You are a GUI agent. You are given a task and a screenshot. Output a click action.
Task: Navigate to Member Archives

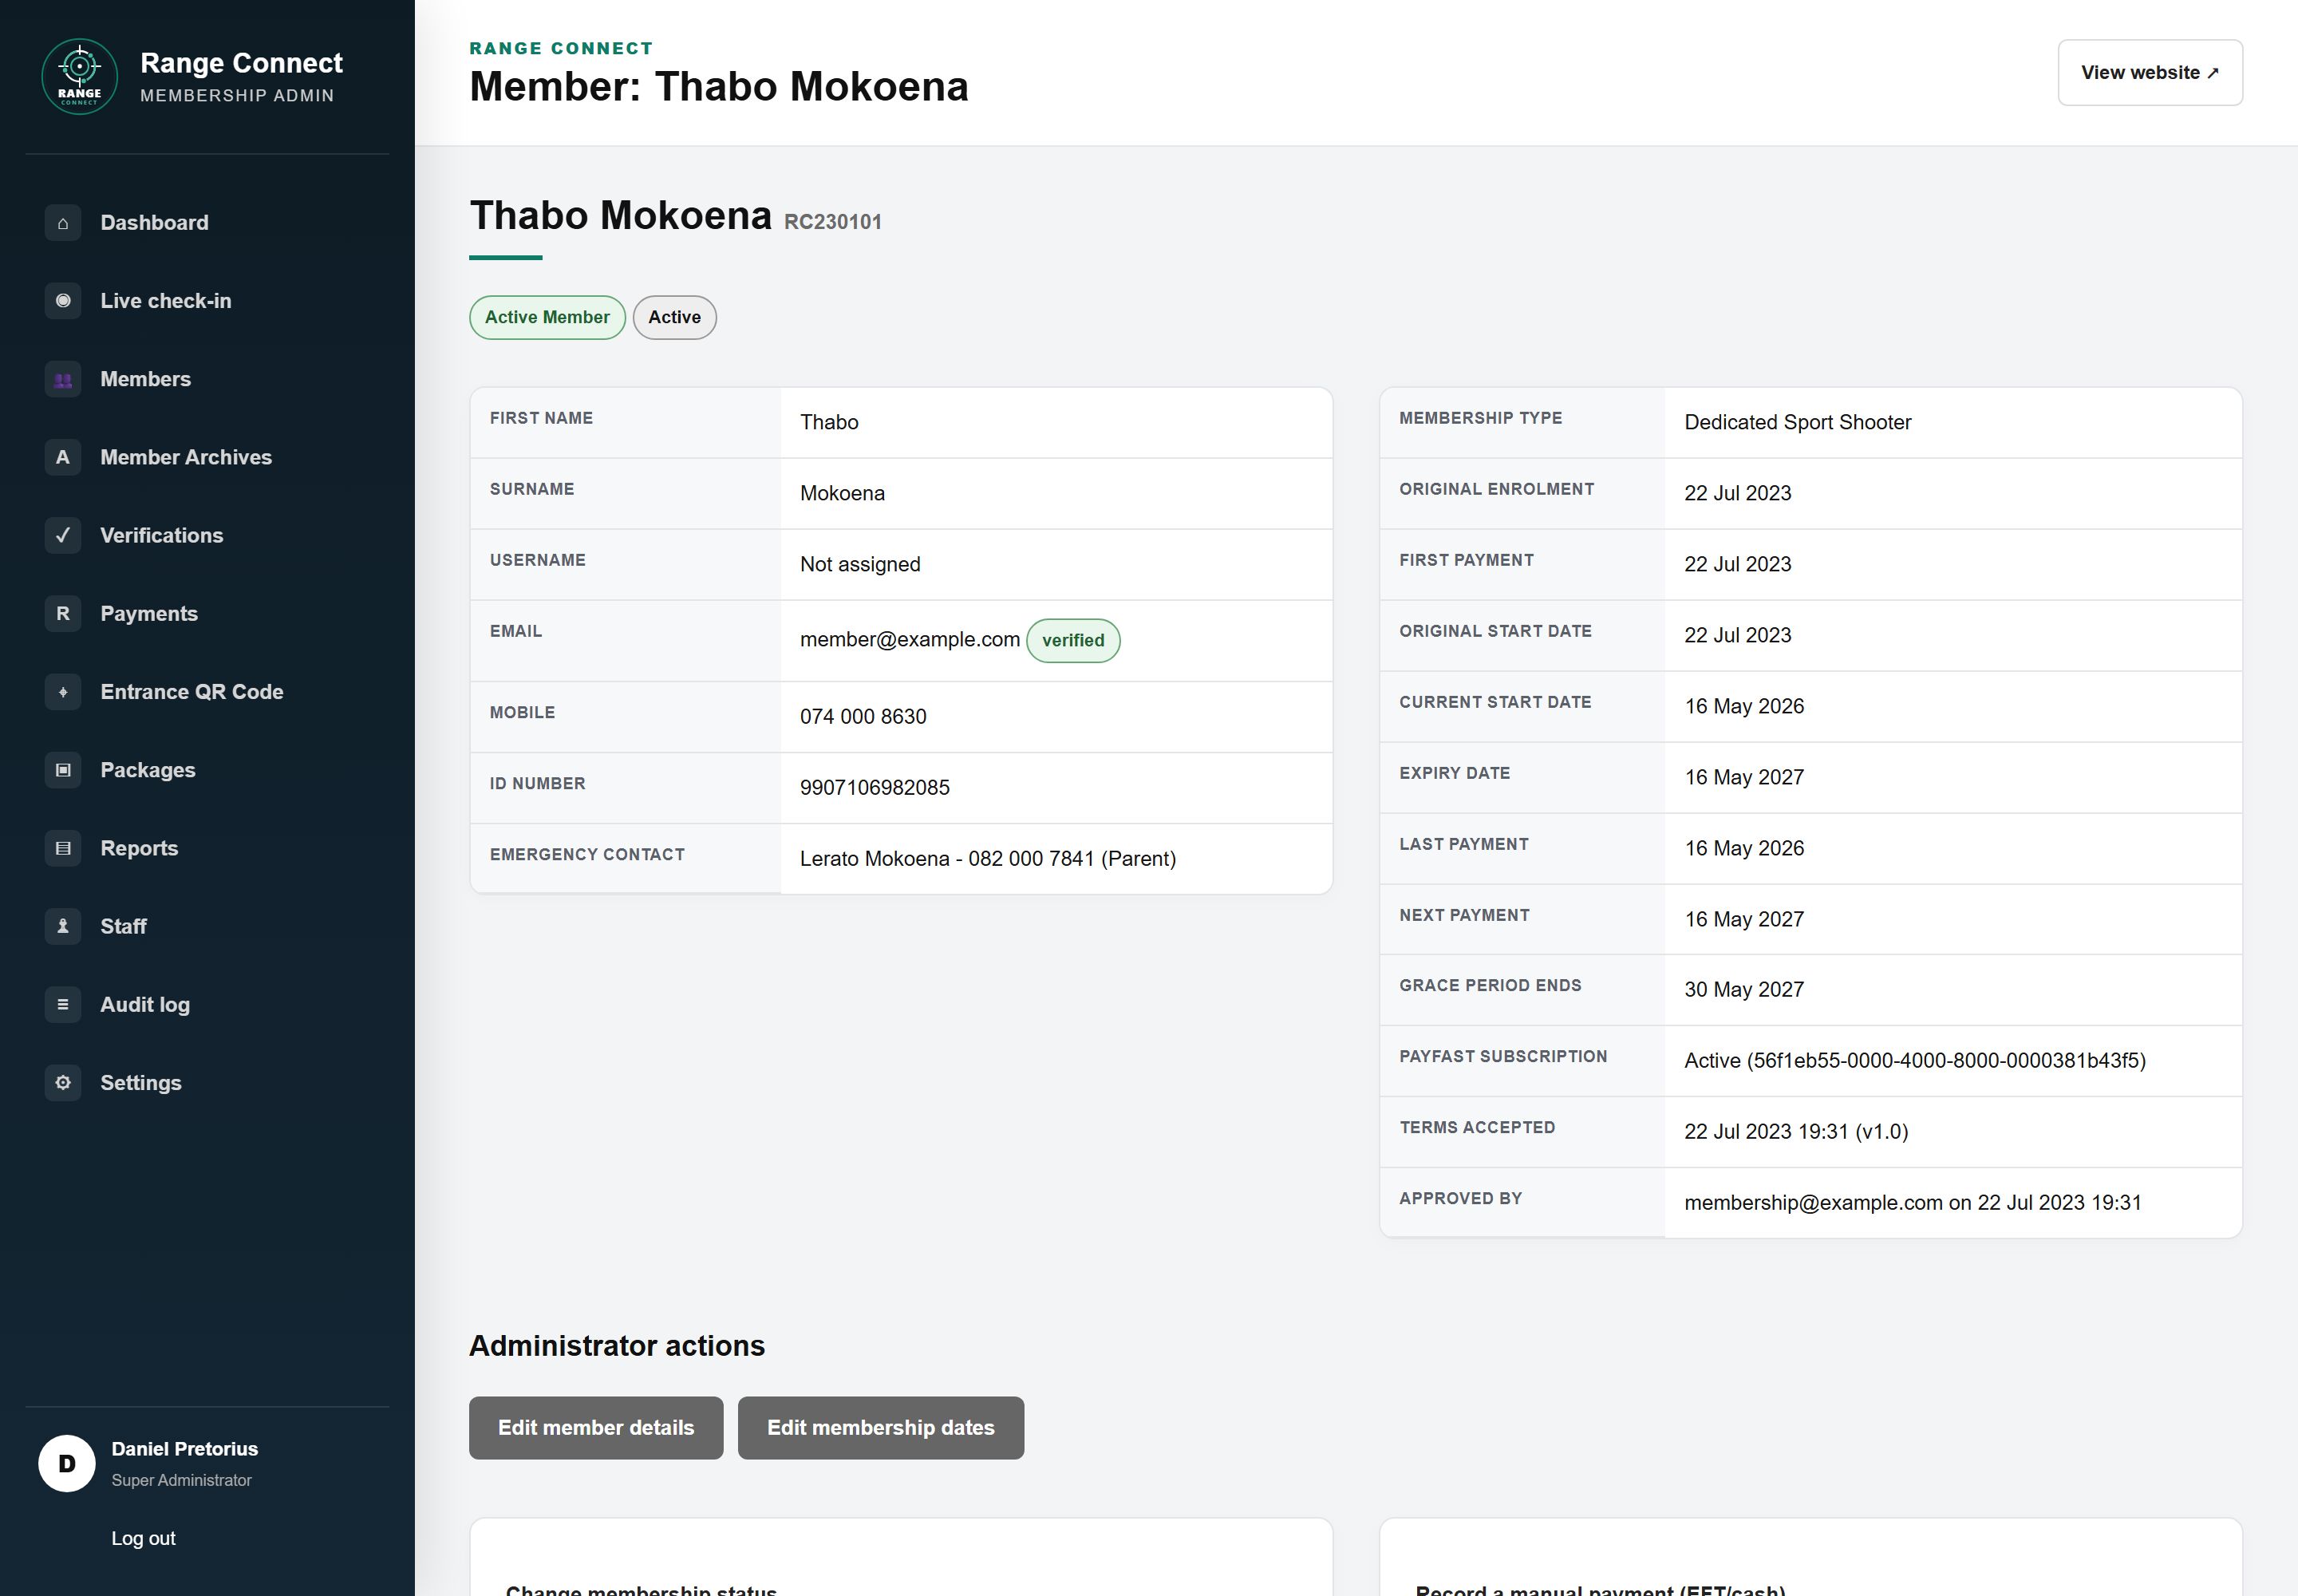click(186, 457)
